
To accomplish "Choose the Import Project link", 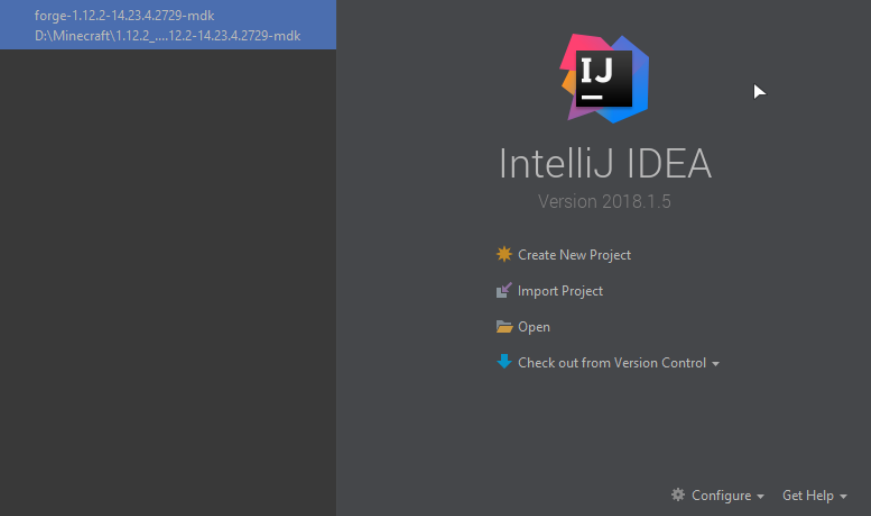I will tap(560, 291).
